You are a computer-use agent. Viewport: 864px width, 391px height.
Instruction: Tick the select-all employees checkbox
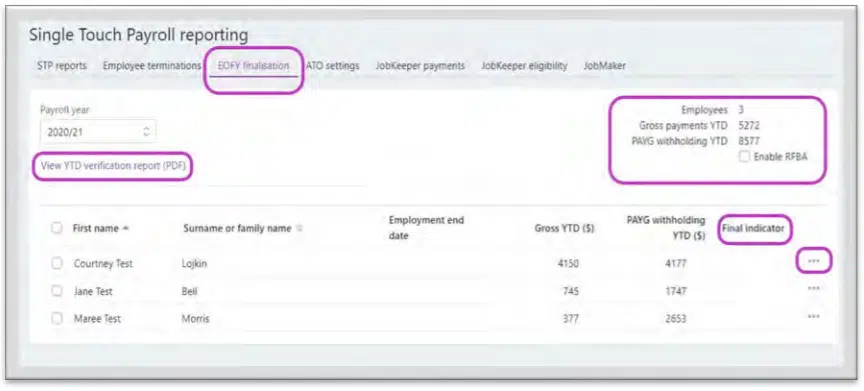[x=57, y=227]
